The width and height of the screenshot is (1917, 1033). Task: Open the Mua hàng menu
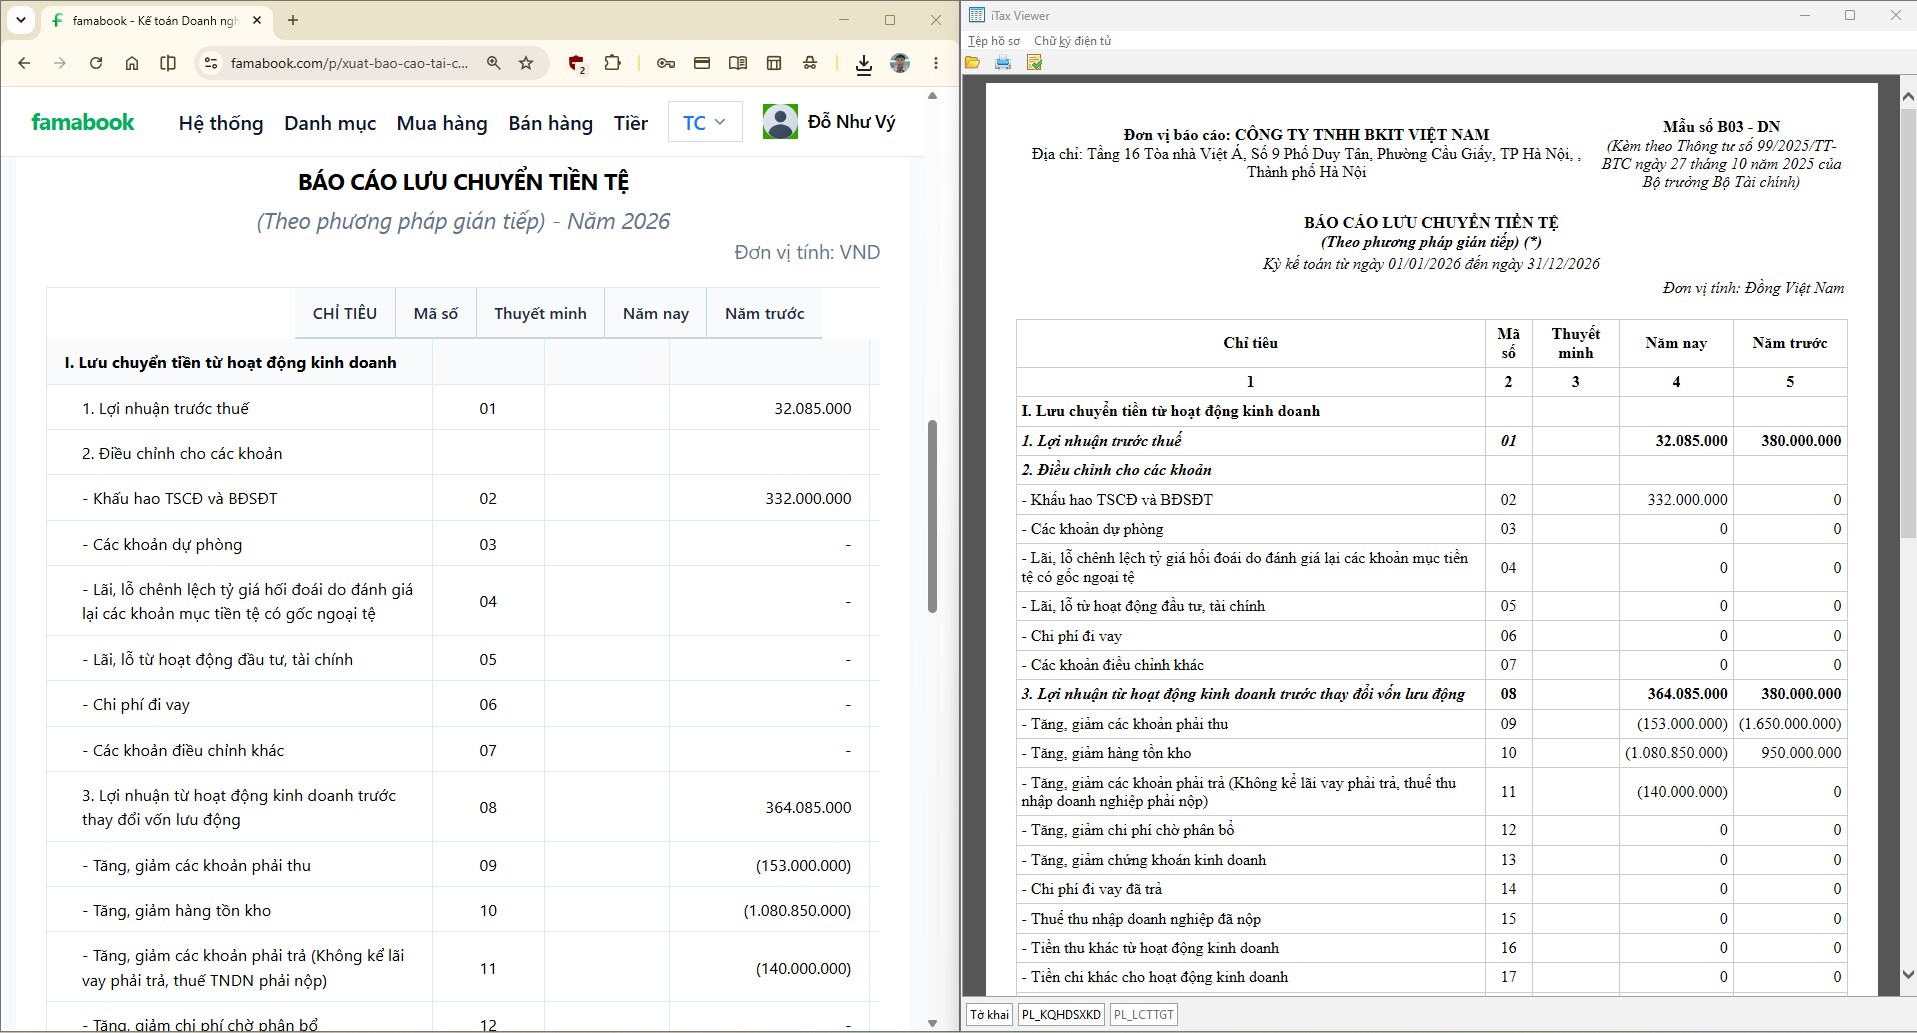point(442,123)
